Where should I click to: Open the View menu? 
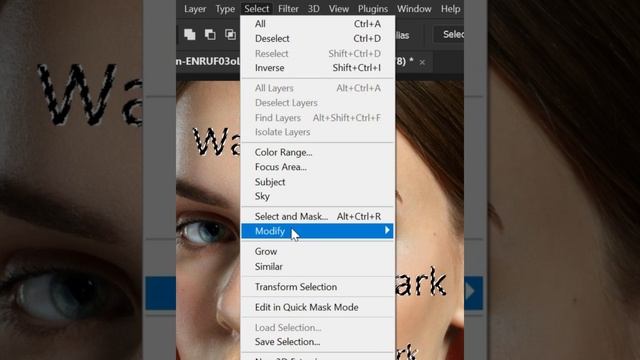339,9
